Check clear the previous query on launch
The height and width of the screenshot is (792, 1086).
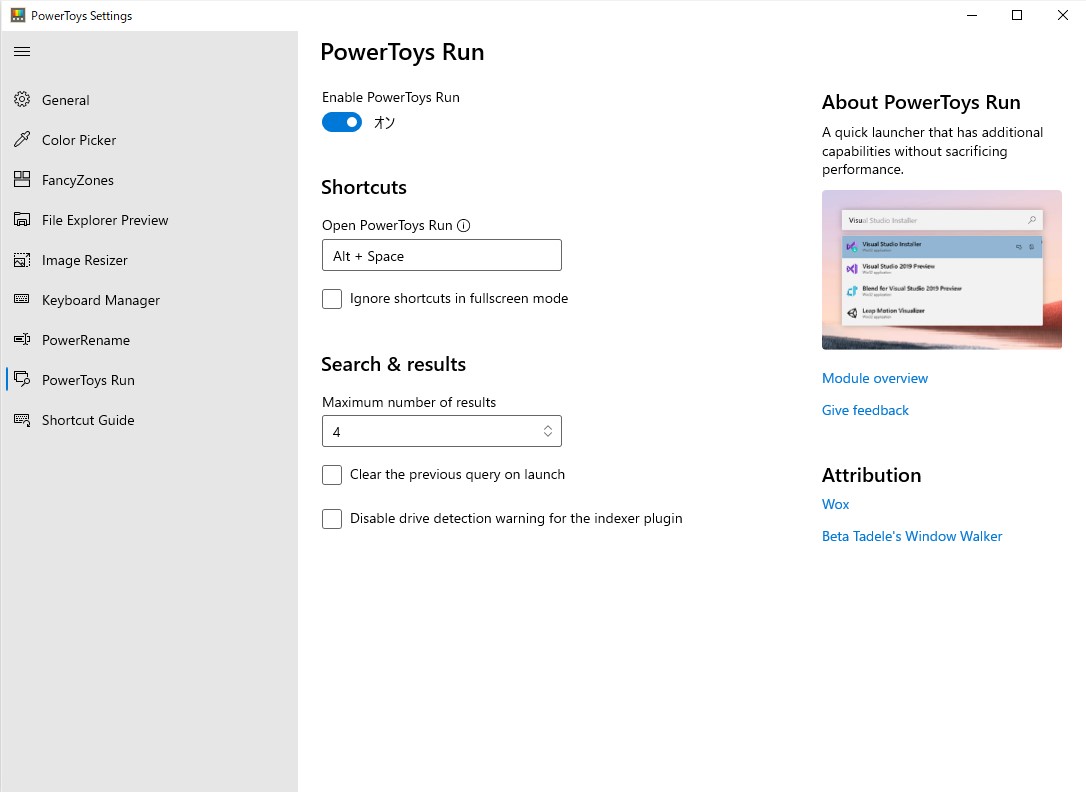pyautogui.click(x=331, y=475)
